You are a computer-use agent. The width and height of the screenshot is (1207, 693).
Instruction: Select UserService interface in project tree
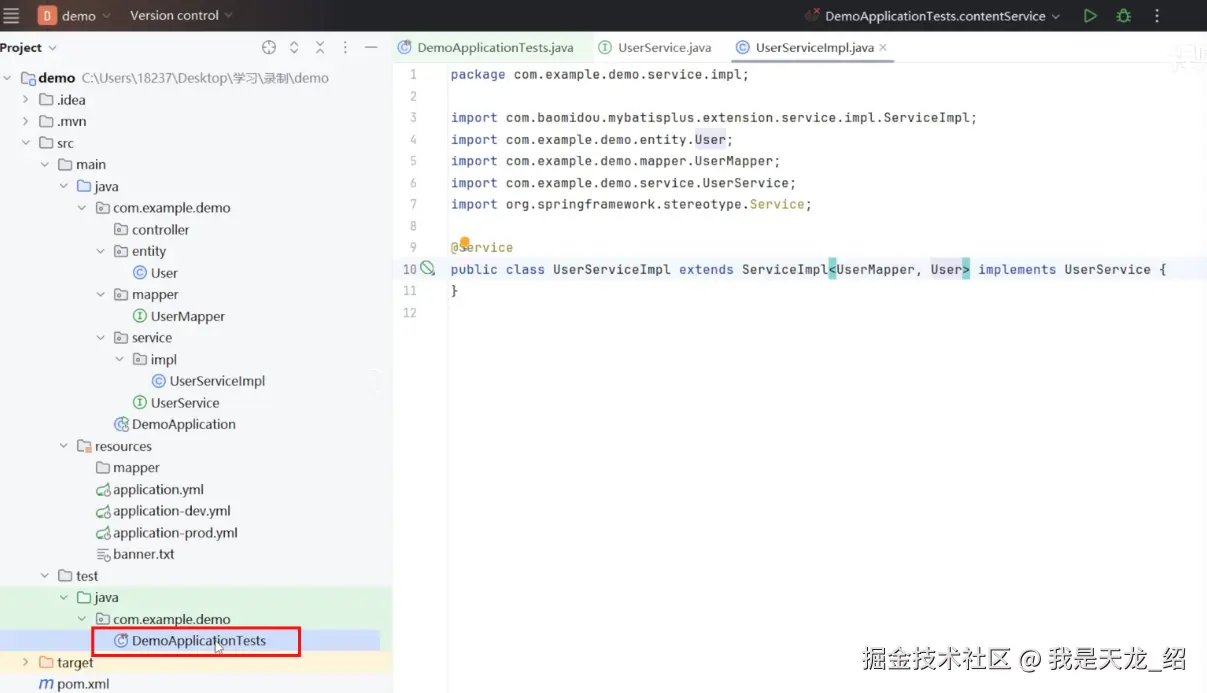185,403
